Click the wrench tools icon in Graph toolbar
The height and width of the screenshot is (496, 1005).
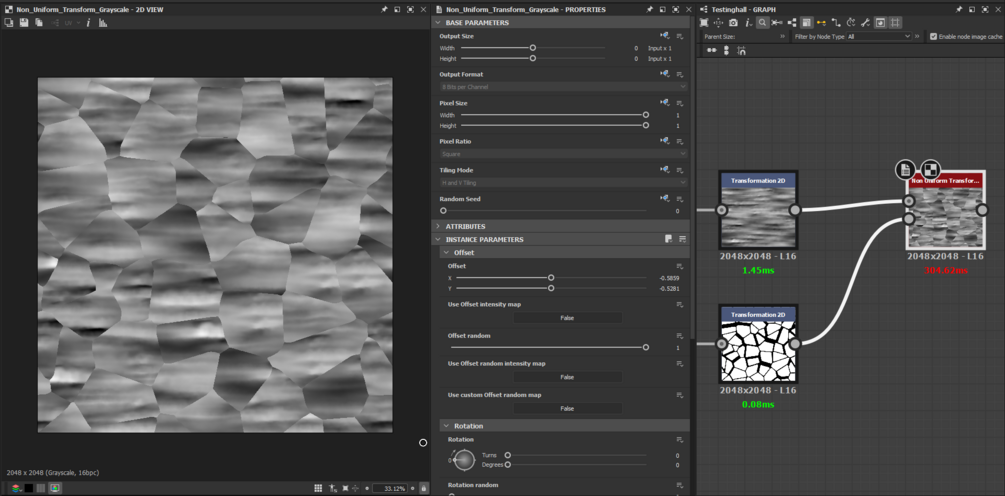click(866, 22)
